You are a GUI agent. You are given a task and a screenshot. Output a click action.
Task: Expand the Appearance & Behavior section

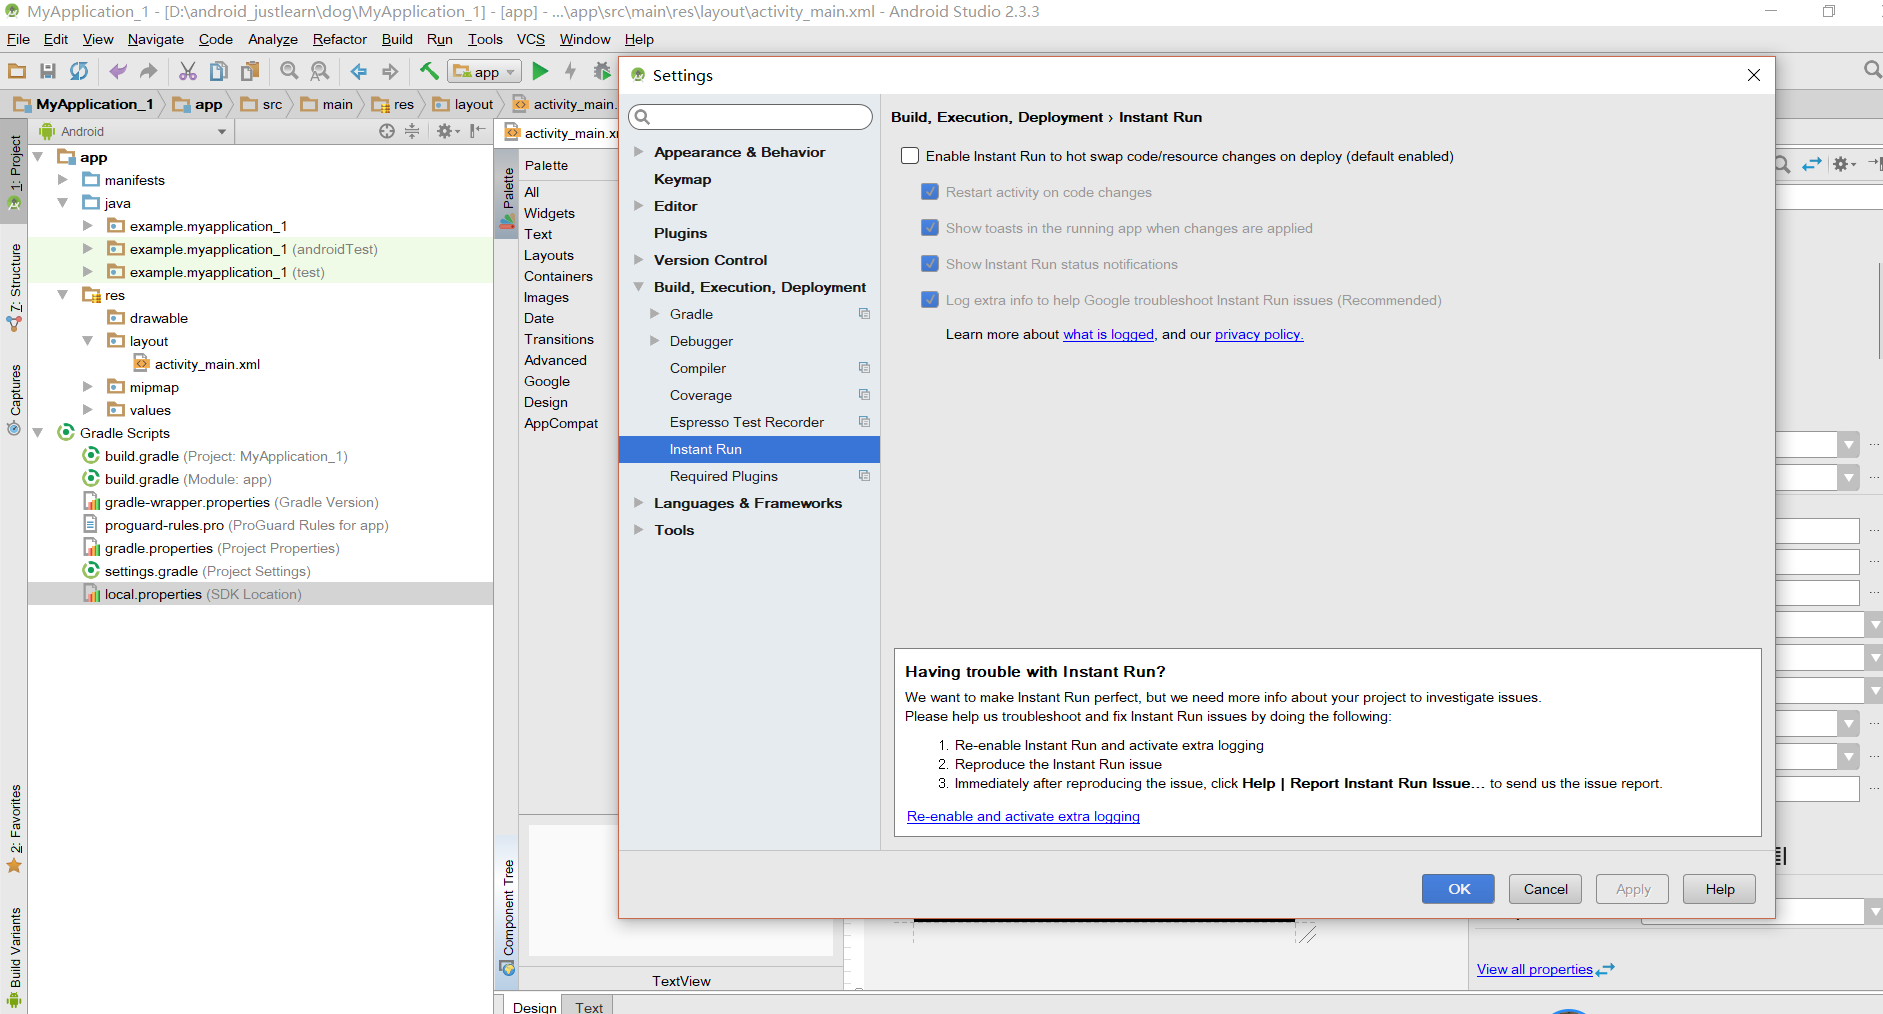(639, 152)
